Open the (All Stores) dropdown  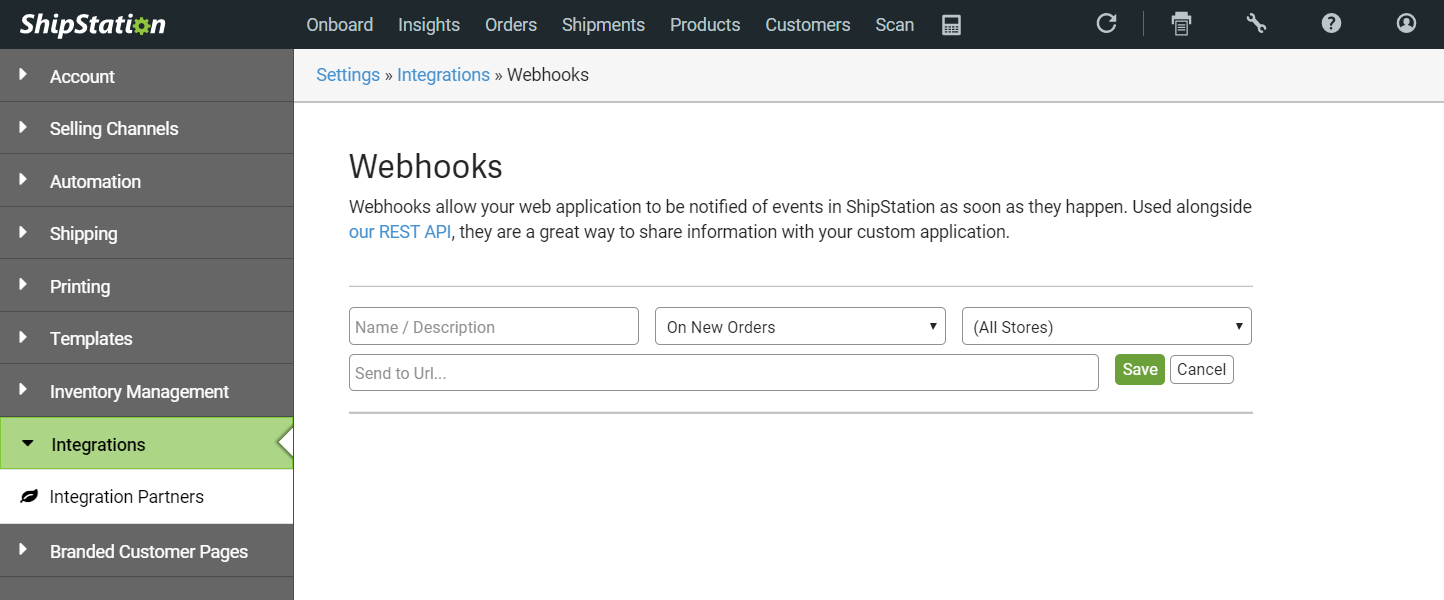(x=1107, y=326)
